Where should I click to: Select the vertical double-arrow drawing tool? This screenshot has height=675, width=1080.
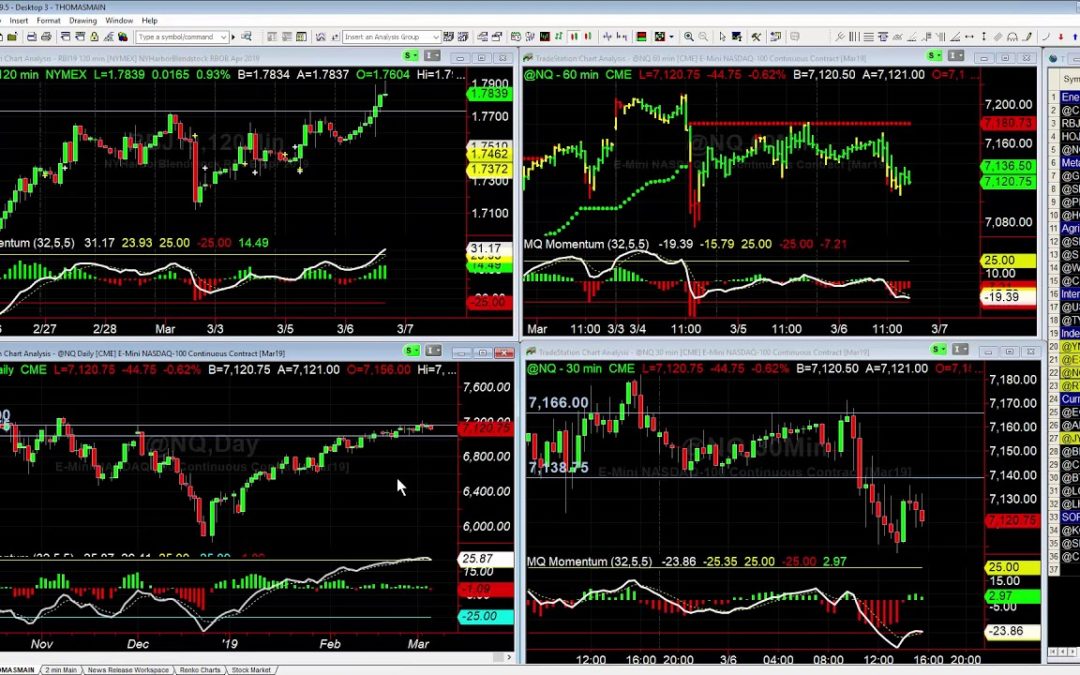984,37
